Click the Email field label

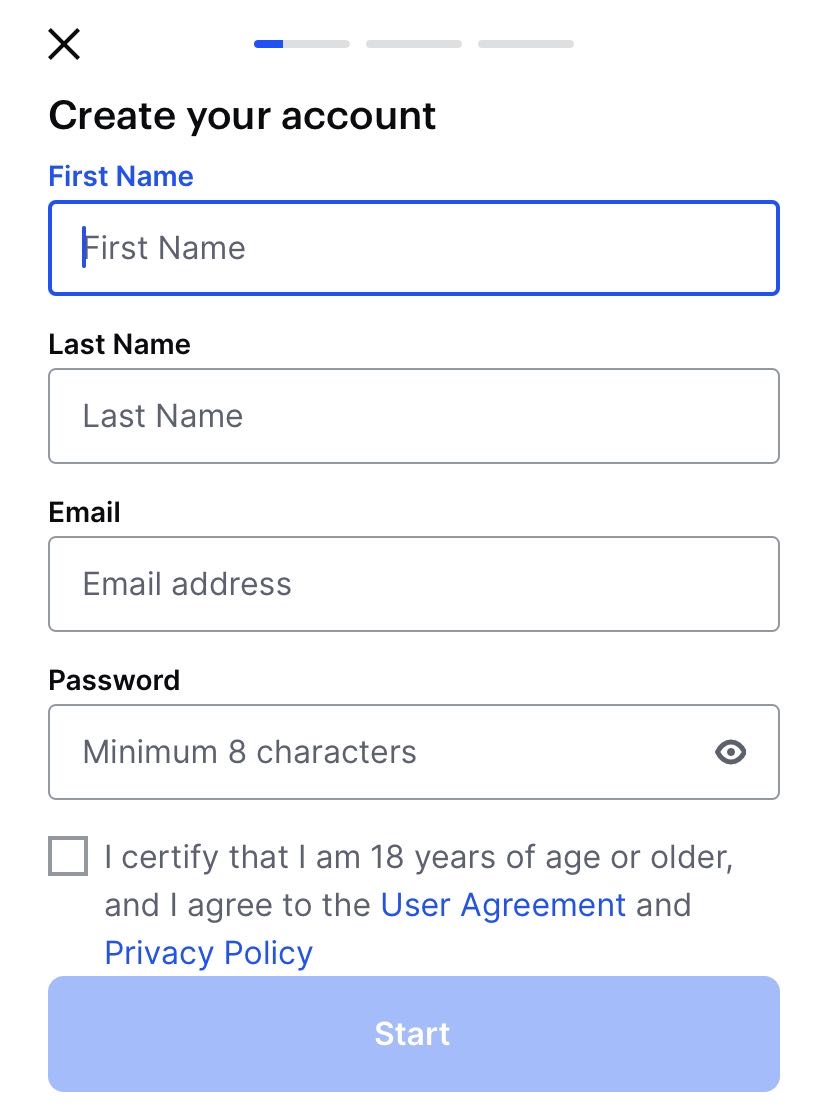pyautogui.click(x=84, y=512)
